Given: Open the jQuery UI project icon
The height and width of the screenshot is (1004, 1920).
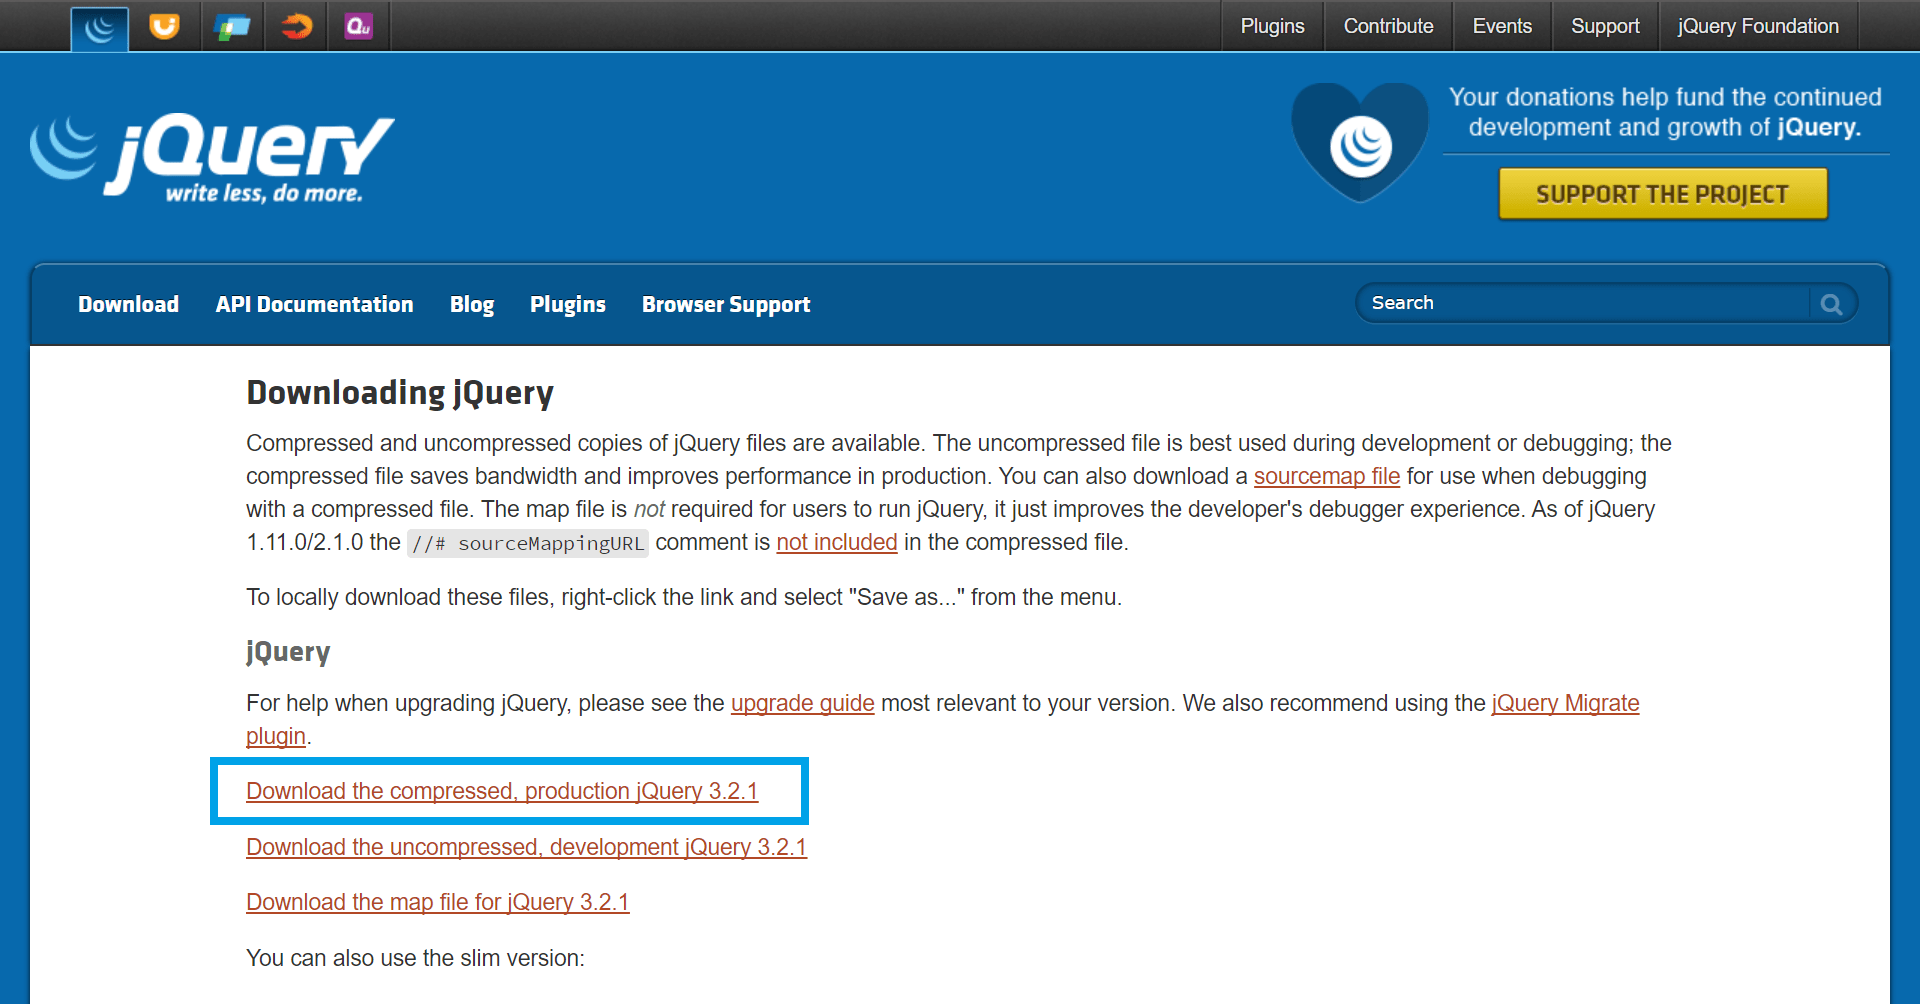Looking at the screenshot, I should click(x=165, y=26).
